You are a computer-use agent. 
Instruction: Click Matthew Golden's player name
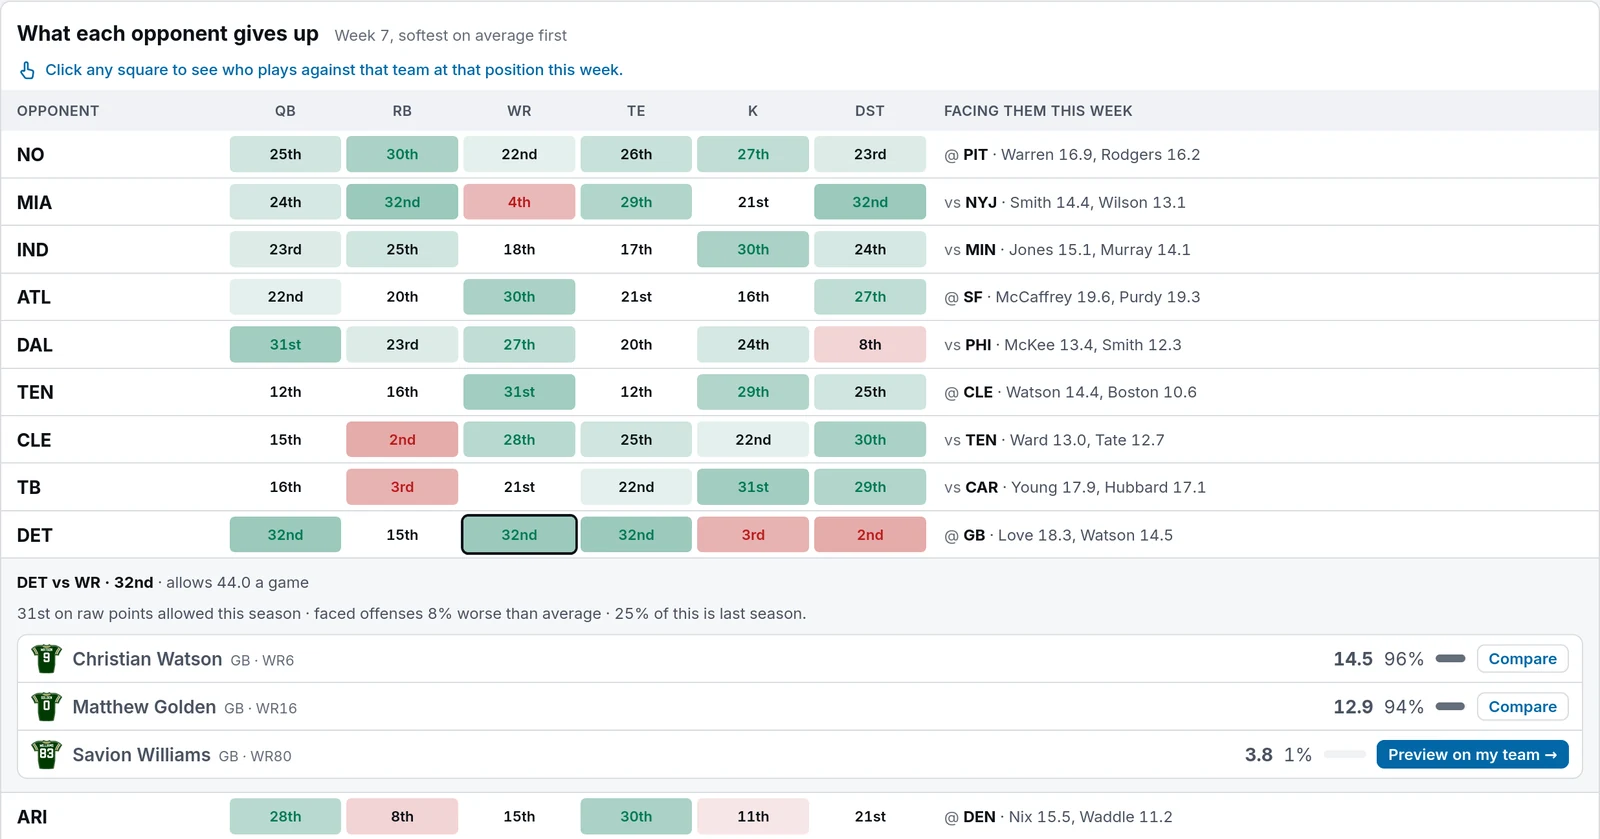(x=144, y=707)
